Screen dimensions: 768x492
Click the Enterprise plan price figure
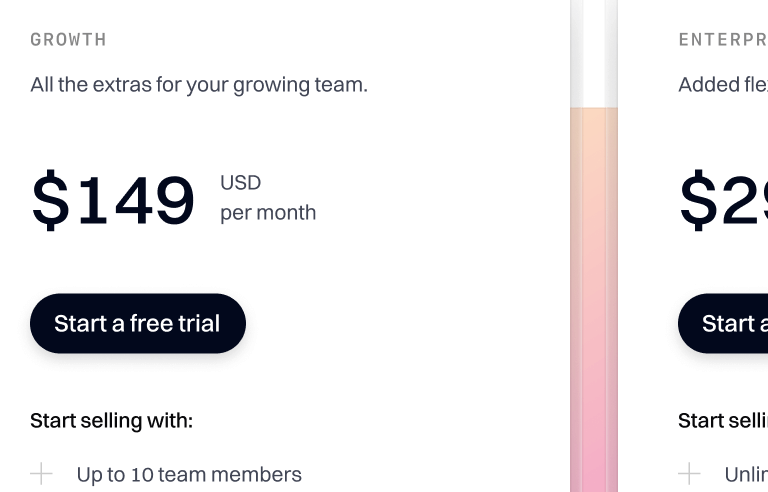724,200
